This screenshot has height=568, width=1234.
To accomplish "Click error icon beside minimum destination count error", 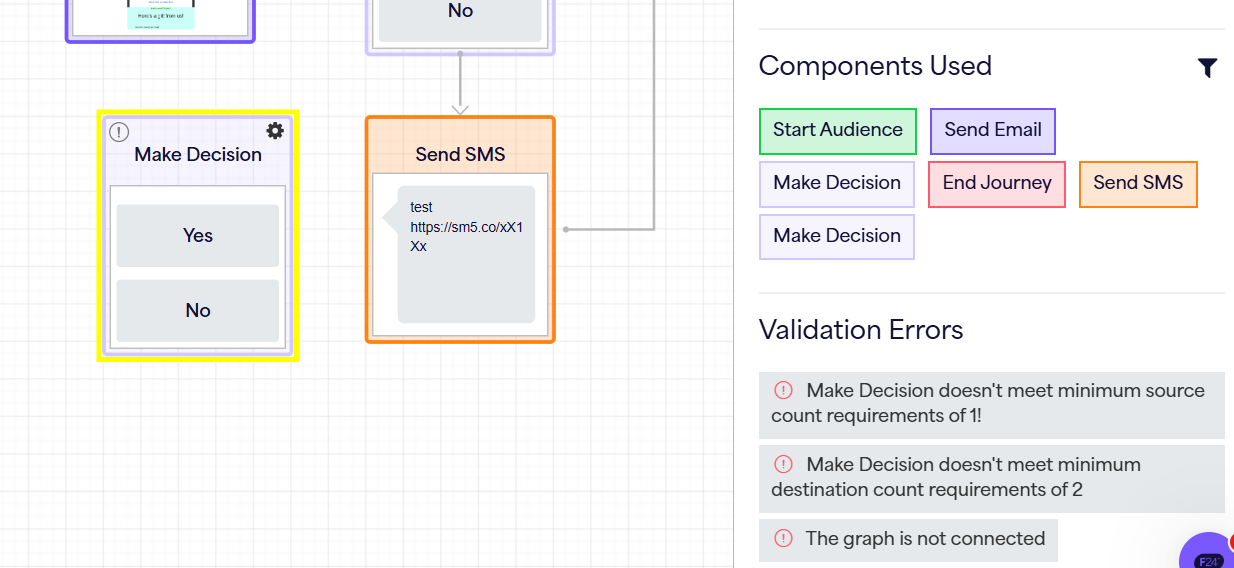I will tap(784, 465).
